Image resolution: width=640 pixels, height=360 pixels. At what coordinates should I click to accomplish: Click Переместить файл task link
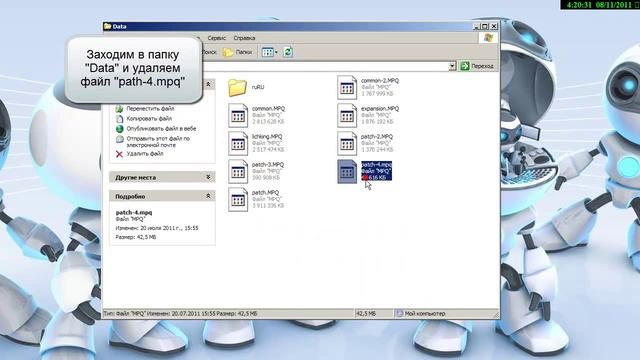coord(150,109)
